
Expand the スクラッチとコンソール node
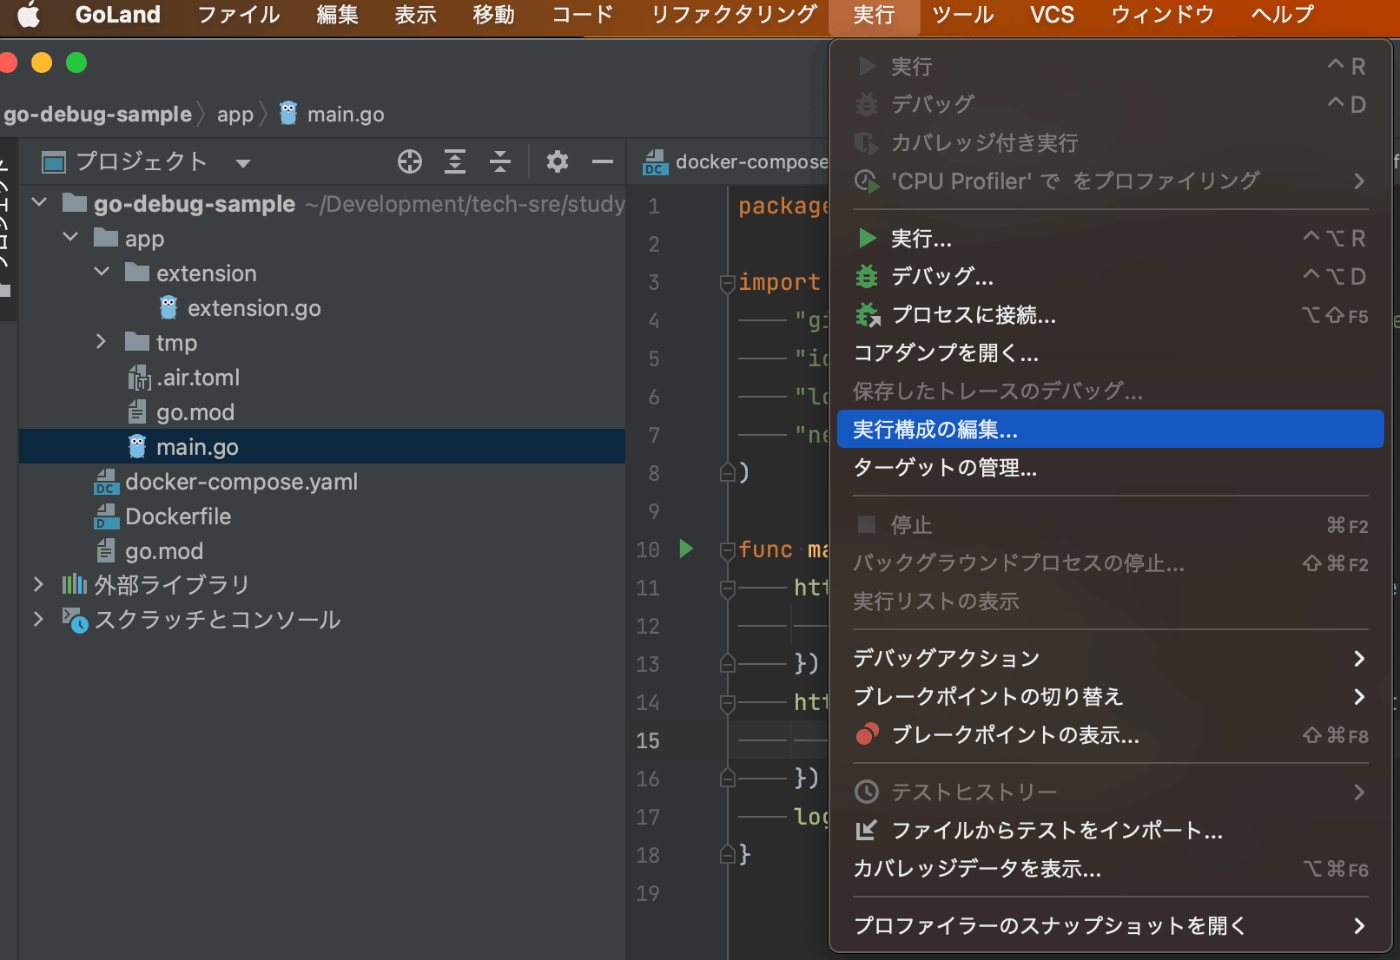[x=39, y=619]
